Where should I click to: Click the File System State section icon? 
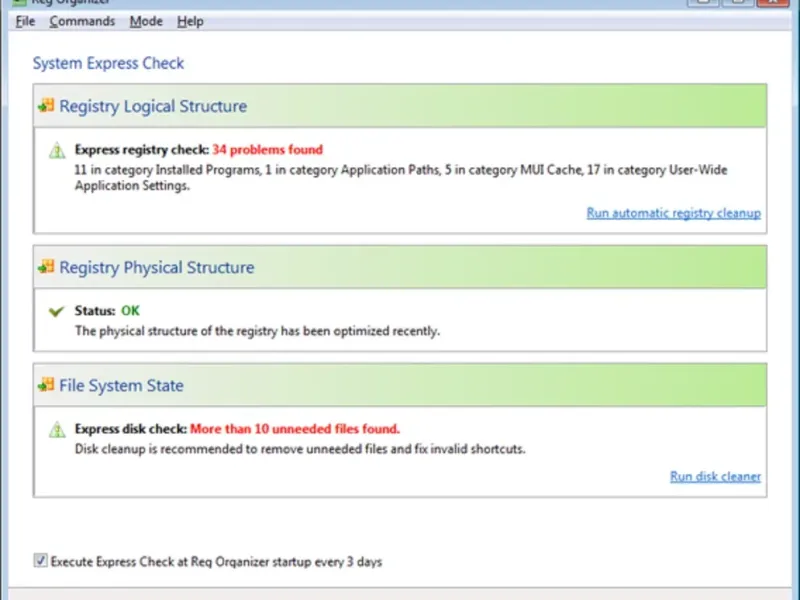pos(46,385)
